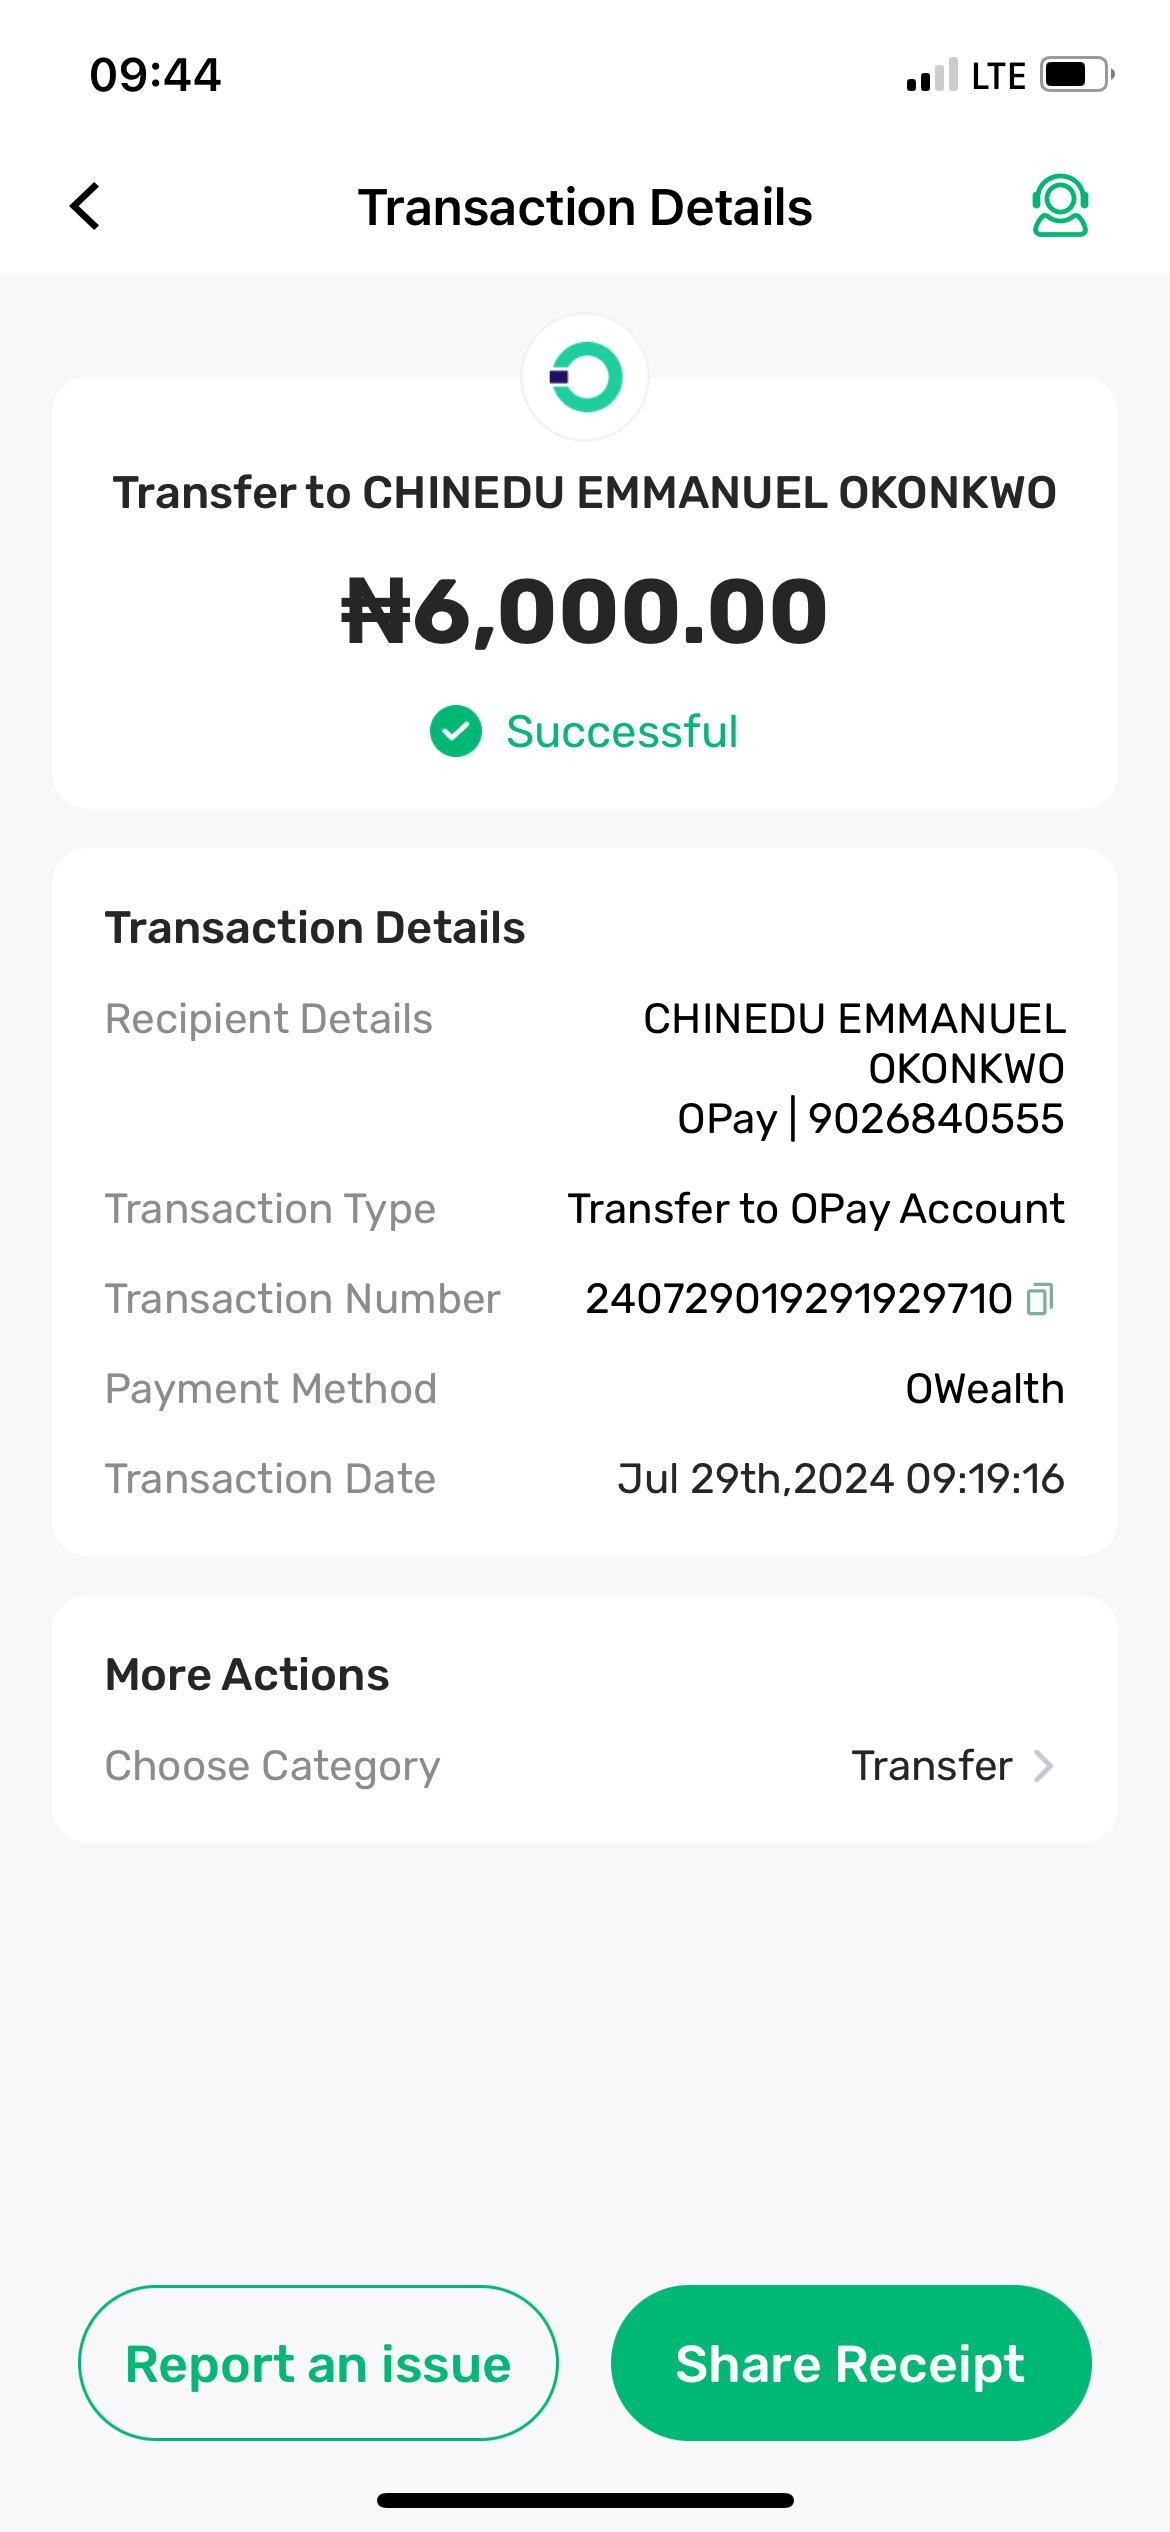Viewport: 1170px width, 2532px height.
Task: Tap the Transaction Details page title
Action: tap(585, 207)
